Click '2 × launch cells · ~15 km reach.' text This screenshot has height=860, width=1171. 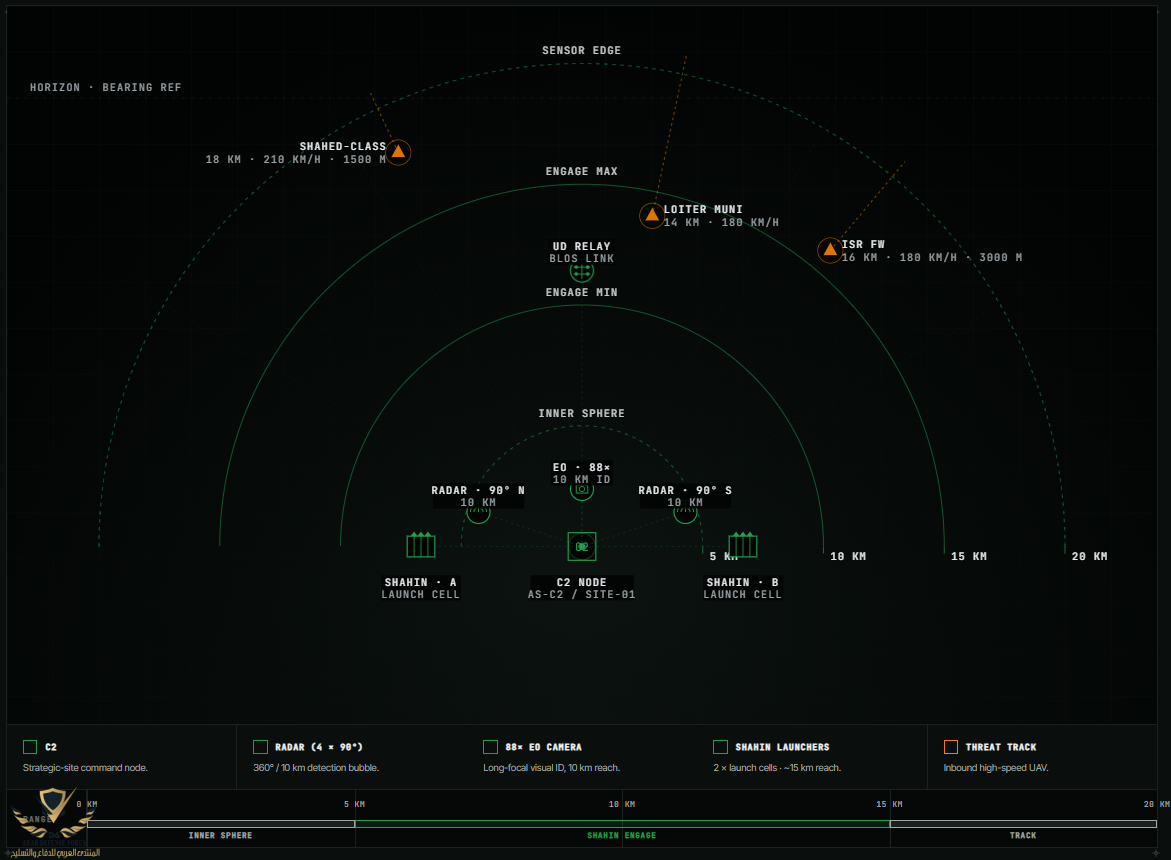[777, 767]
